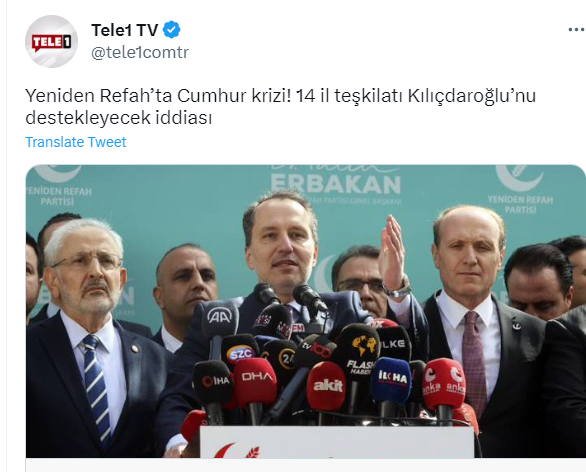Image resolution: width=586 pixels, height=472 pixels.
Task: Click the white podium with crescent emblem
Action: pos(337,442)
